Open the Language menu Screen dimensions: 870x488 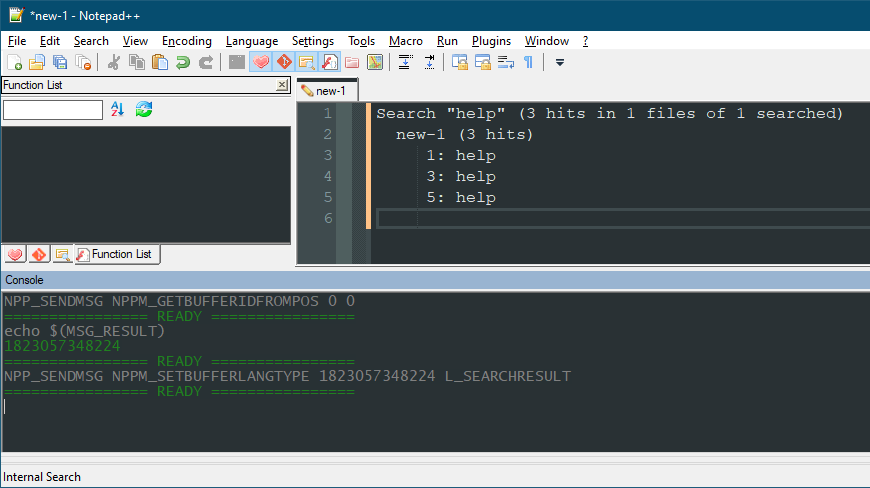(251, 41)
